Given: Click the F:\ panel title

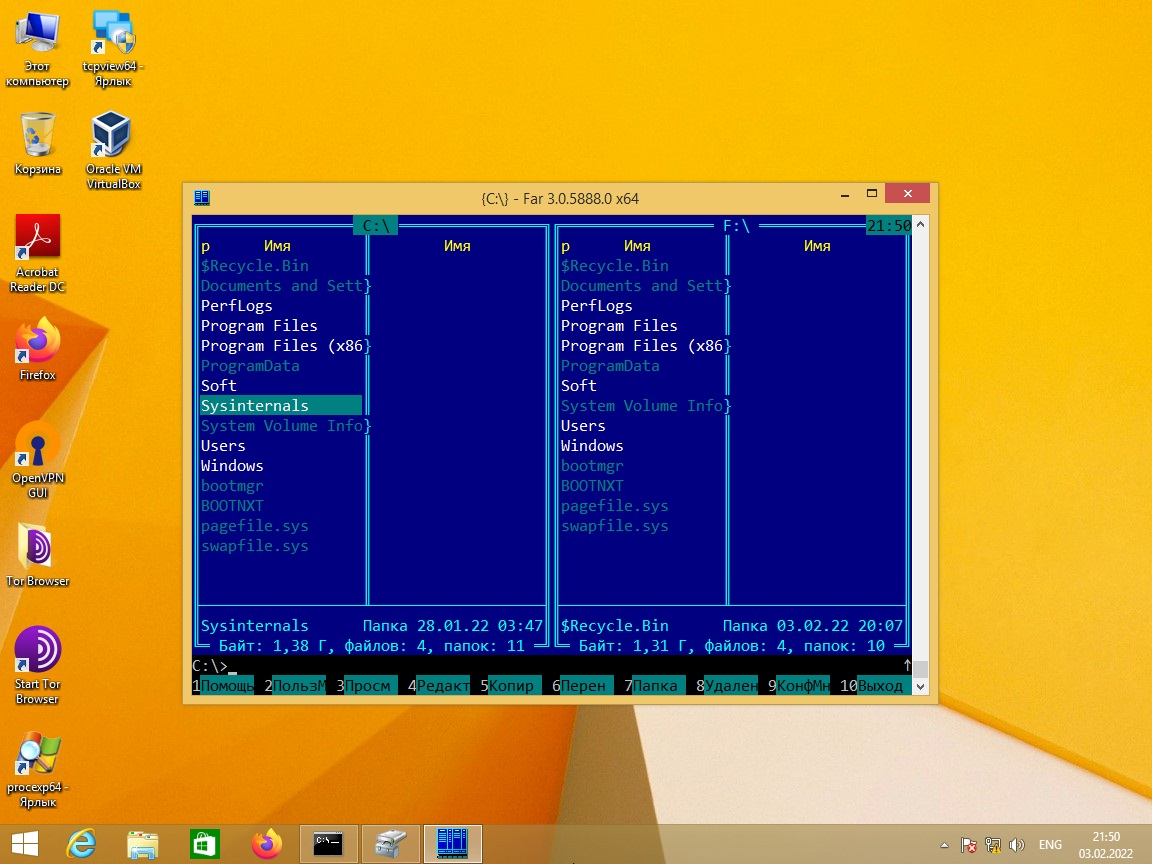Looking at the screenshot, I should click(736, 226).
